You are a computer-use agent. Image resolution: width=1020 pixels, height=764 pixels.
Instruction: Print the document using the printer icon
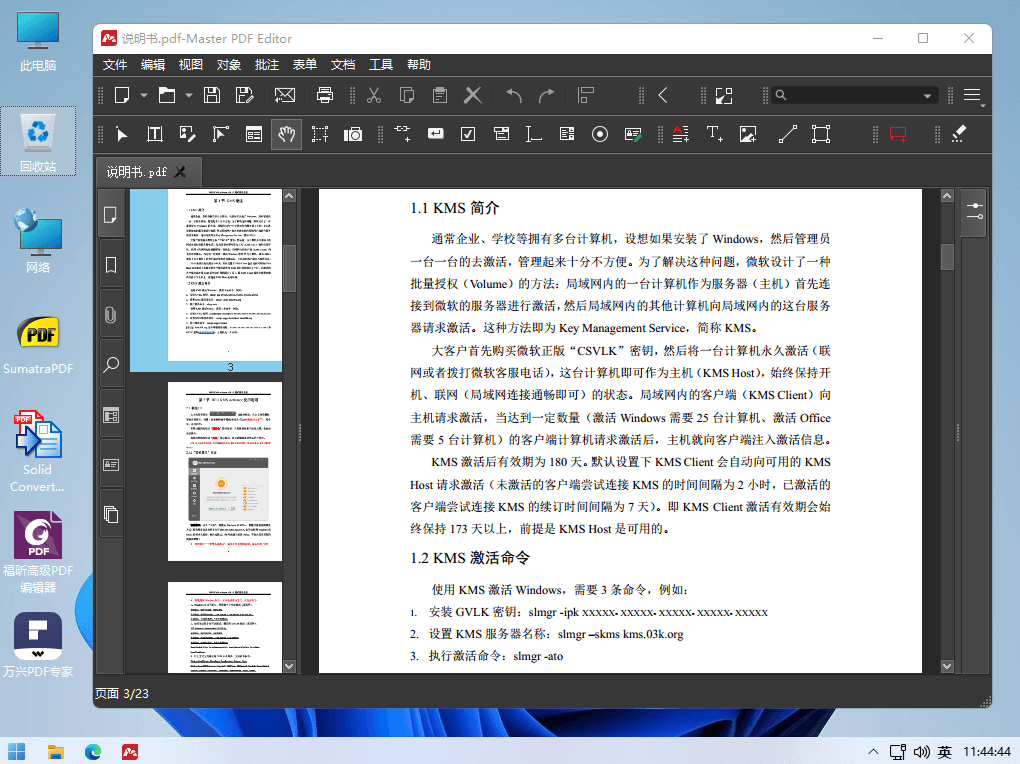[x=325, y=95]
